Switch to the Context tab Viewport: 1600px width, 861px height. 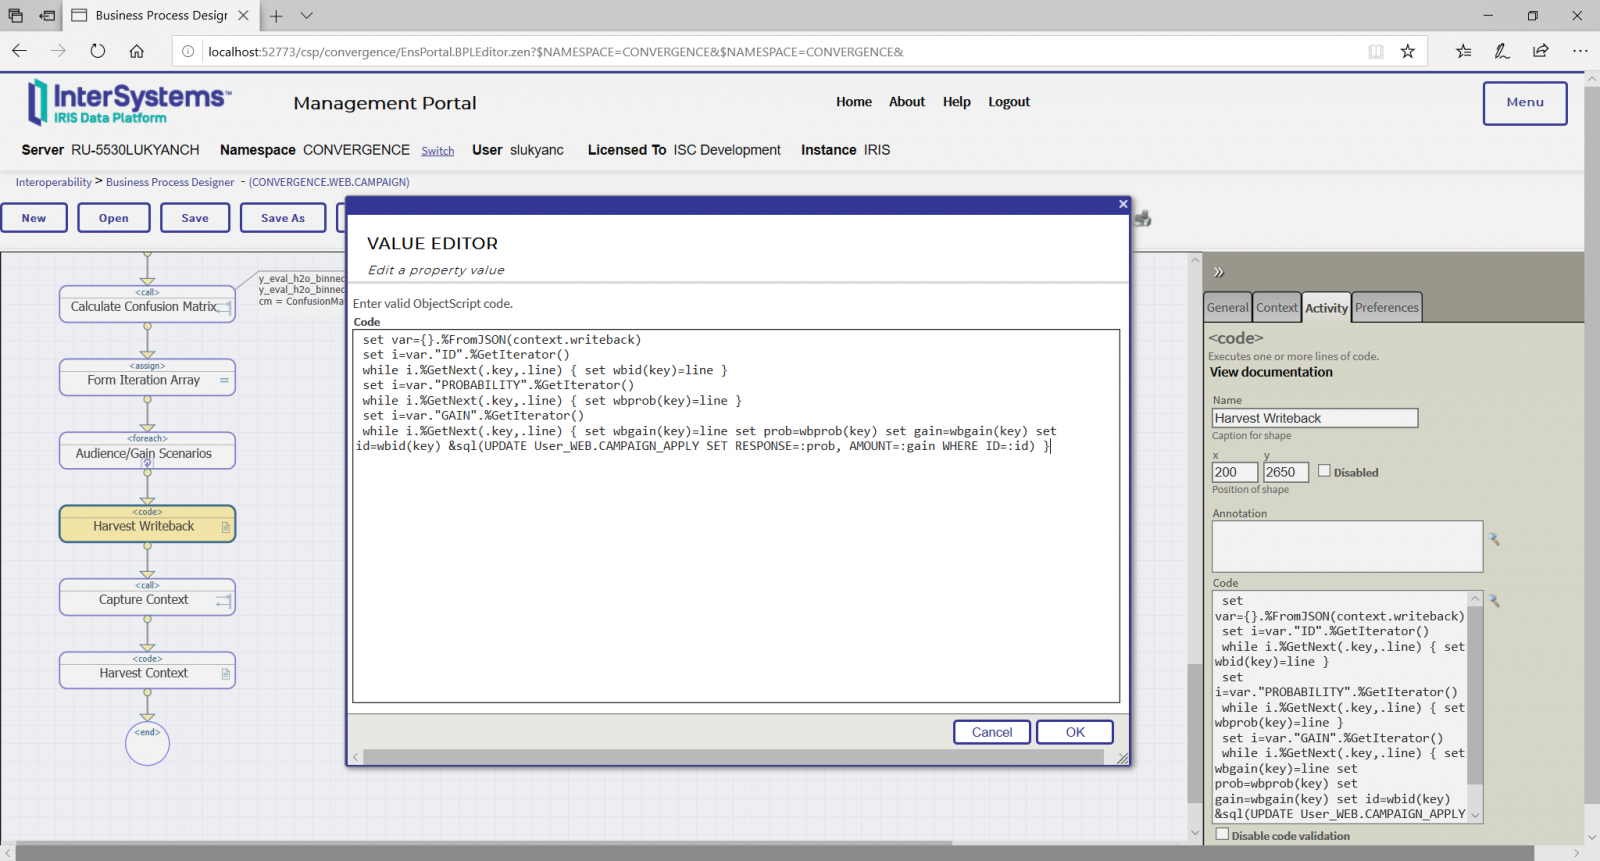(1277, 308)
